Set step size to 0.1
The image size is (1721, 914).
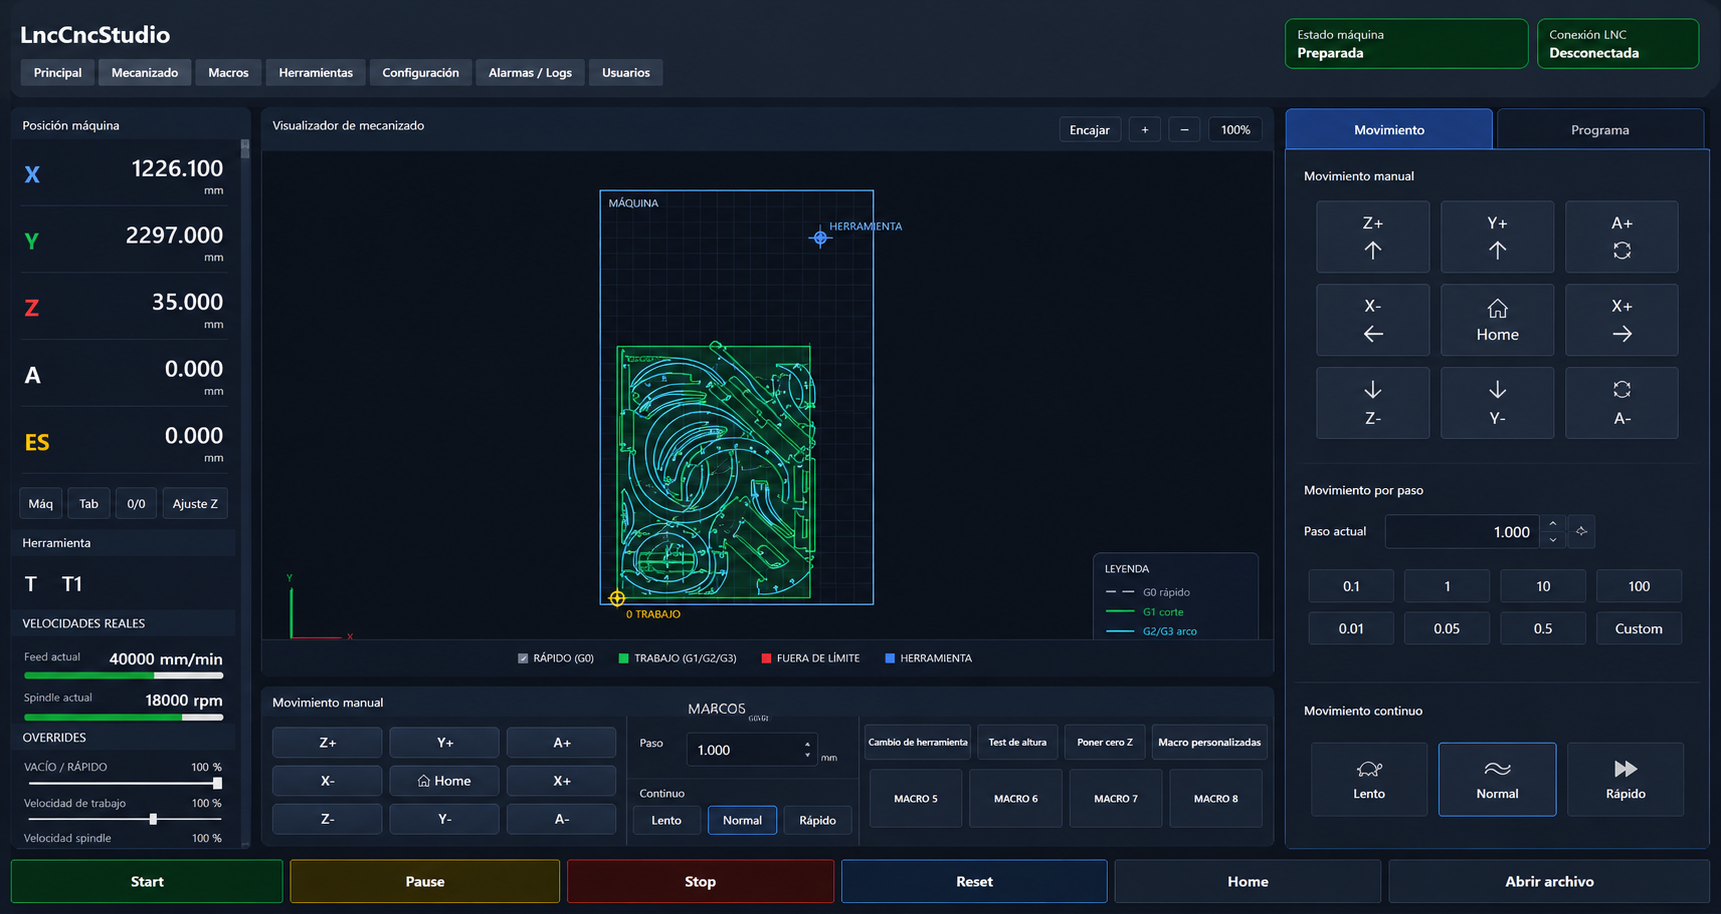pos(1351,586)
